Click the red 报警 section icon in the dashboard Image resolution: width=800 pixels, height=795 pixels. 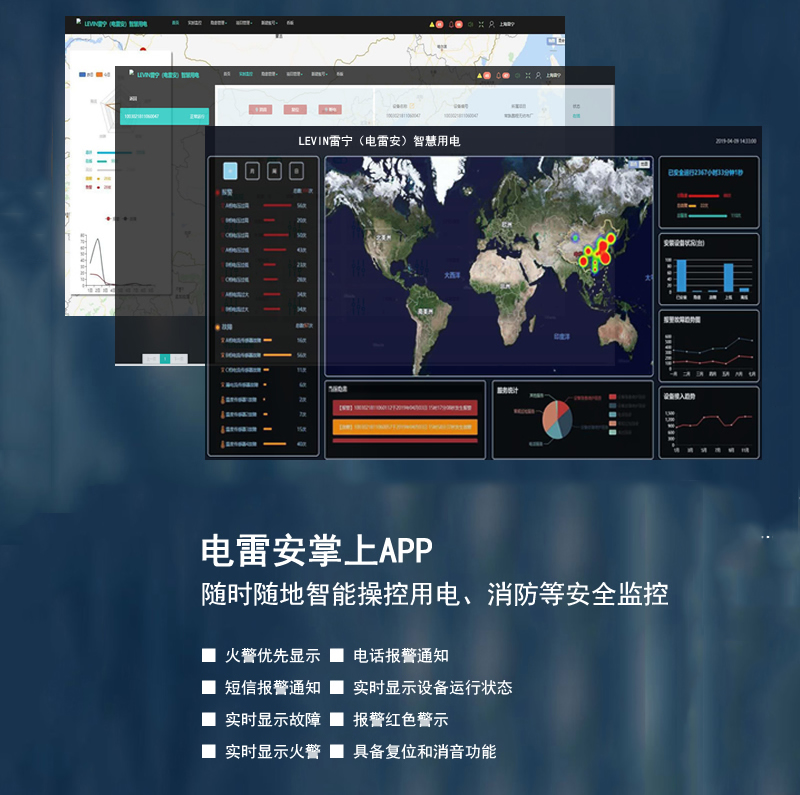(x=218, y=193)
